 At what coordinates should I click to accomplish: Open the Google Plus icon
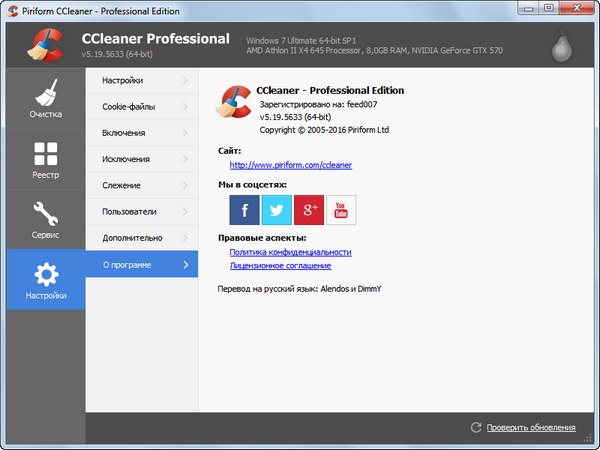click(308, 209)
